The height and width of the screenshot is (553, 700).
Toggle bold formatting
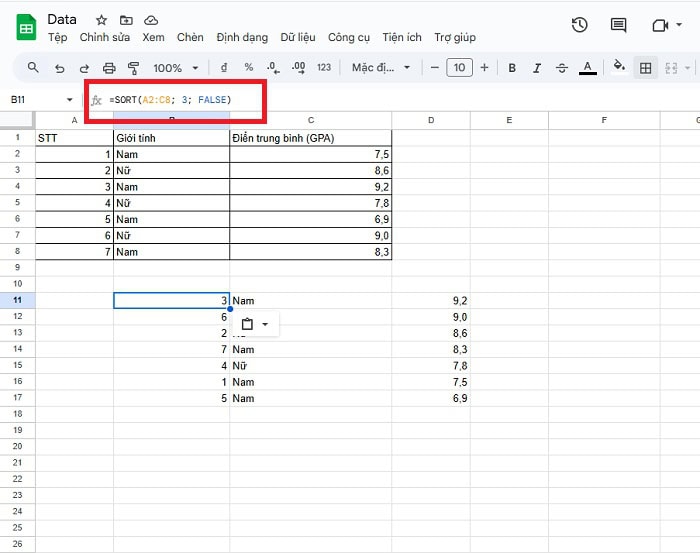pyautogui.click(x=512, y=68)
